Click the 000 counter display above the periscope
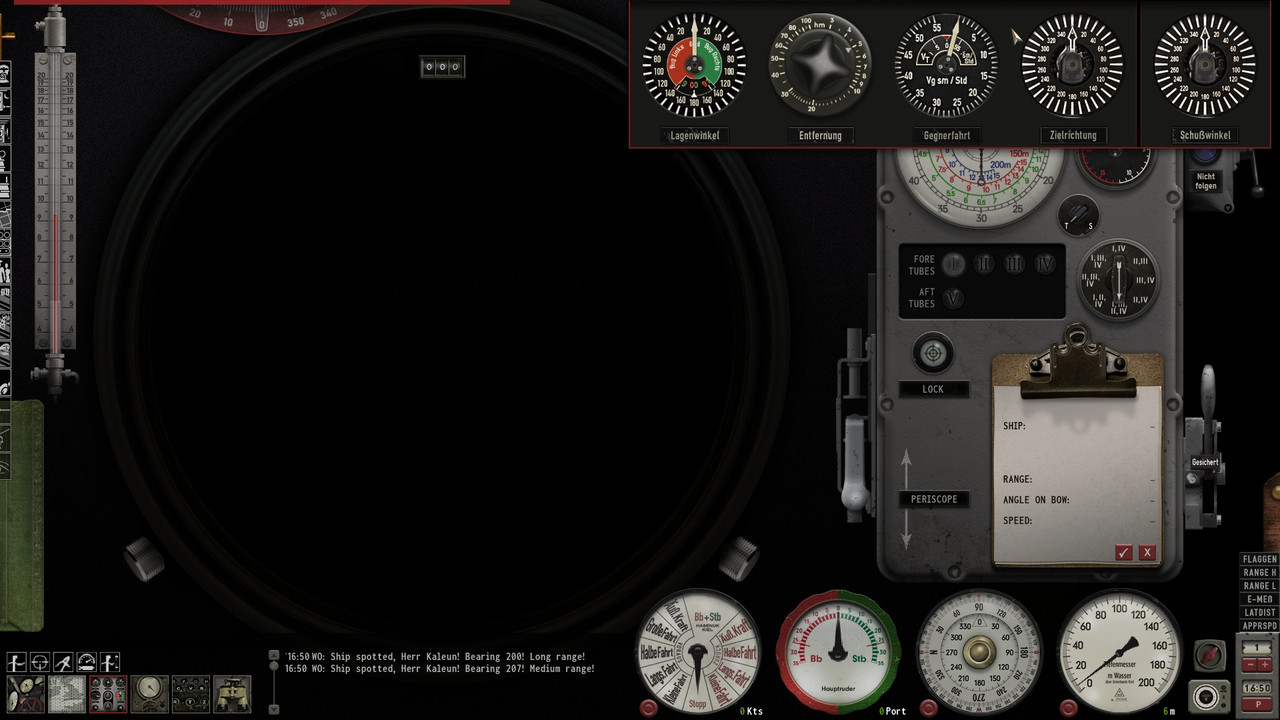1280x720 pixels. (x=442, y=67)
